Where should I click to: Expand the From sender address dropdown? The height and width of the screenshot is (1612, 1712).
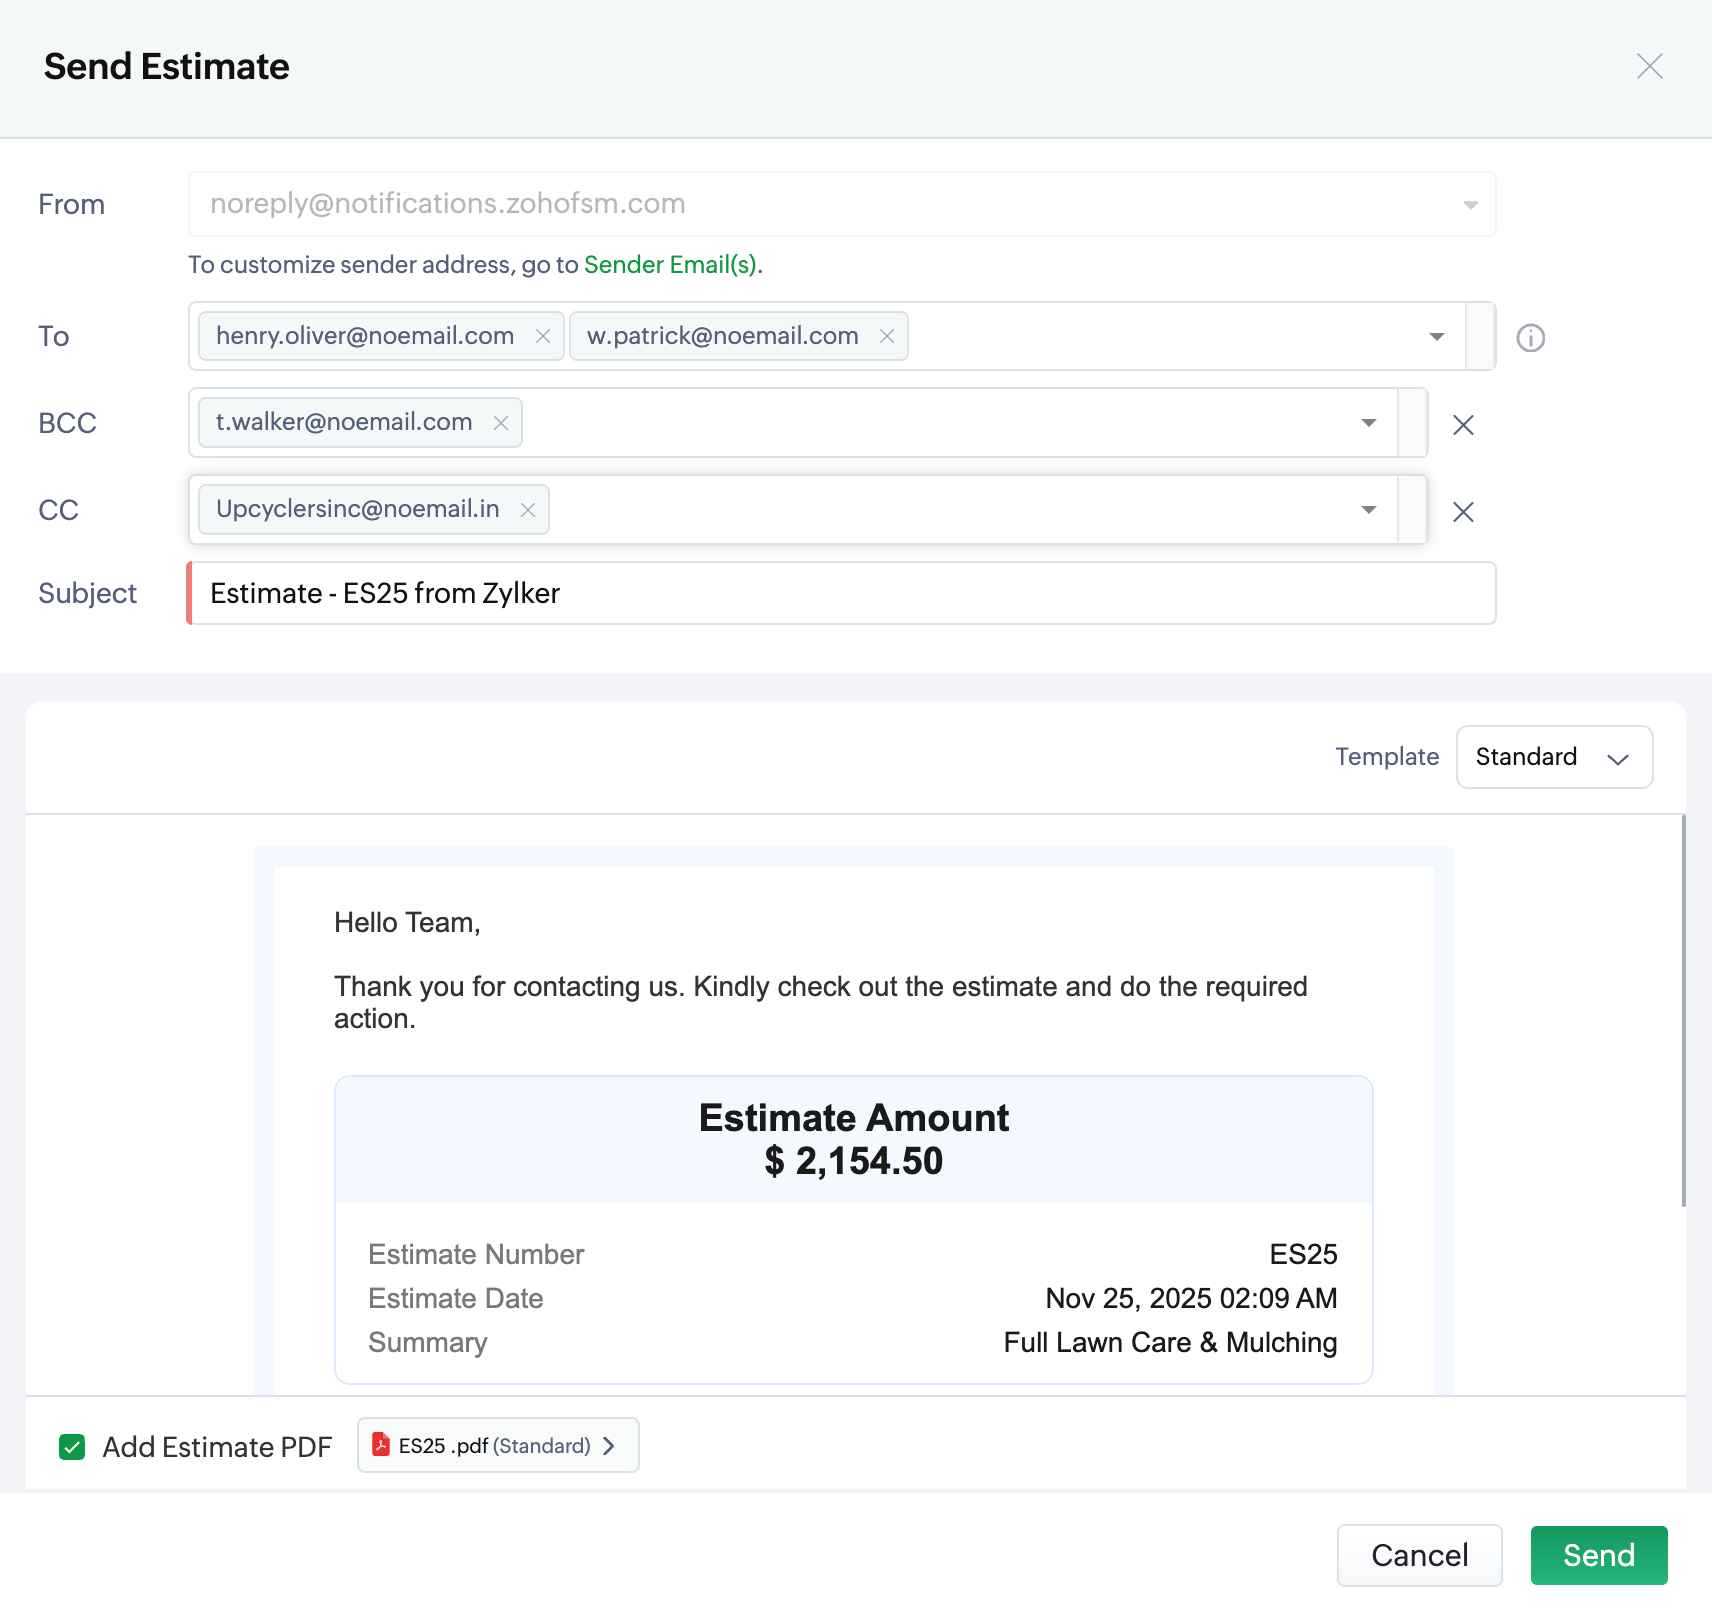[1470, 205]
